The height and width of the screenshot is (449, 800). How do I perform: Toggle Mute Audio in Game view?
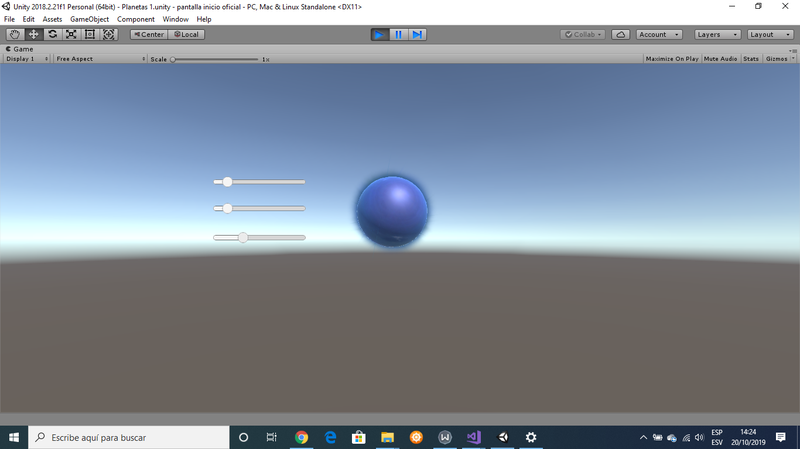720,59
